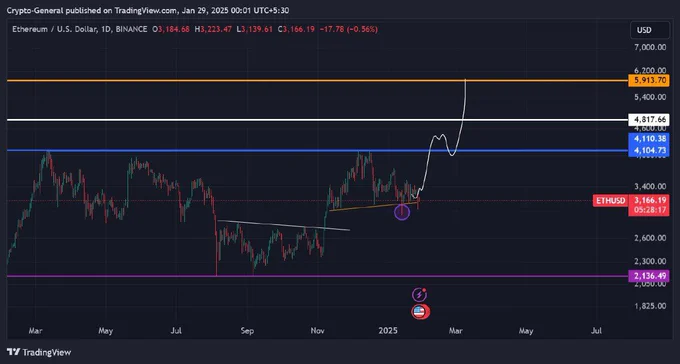Click the TradingView logo

point(39,352)
